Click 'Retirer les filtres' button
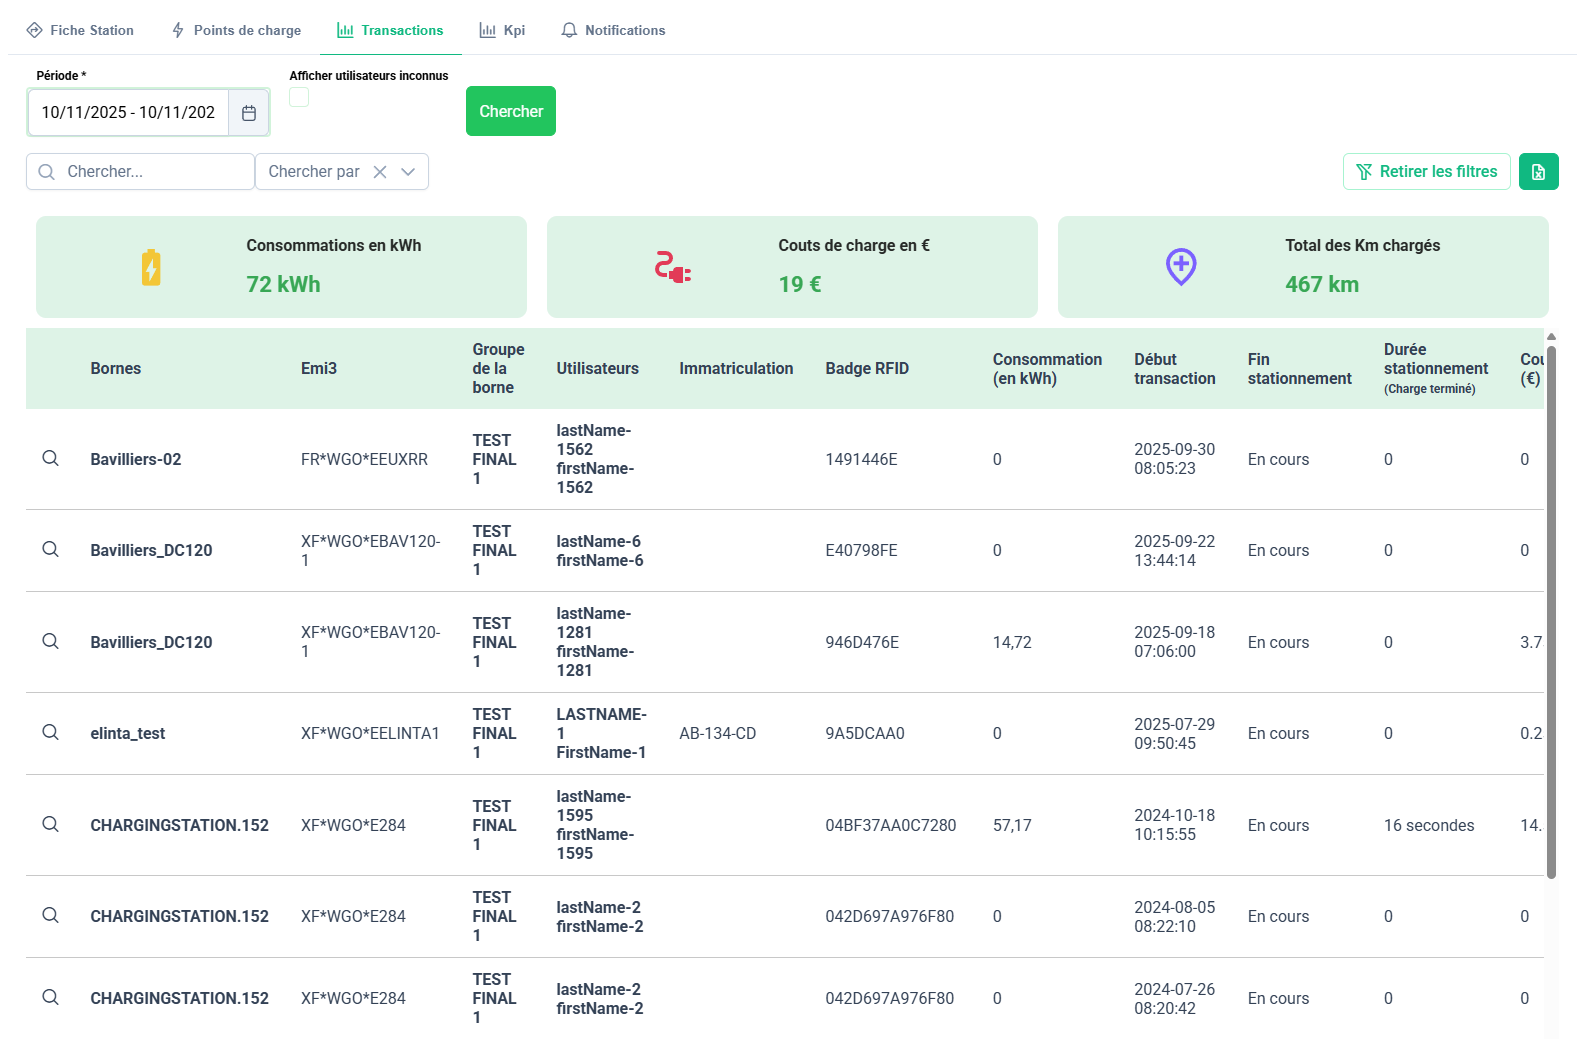 [1426, 172]
